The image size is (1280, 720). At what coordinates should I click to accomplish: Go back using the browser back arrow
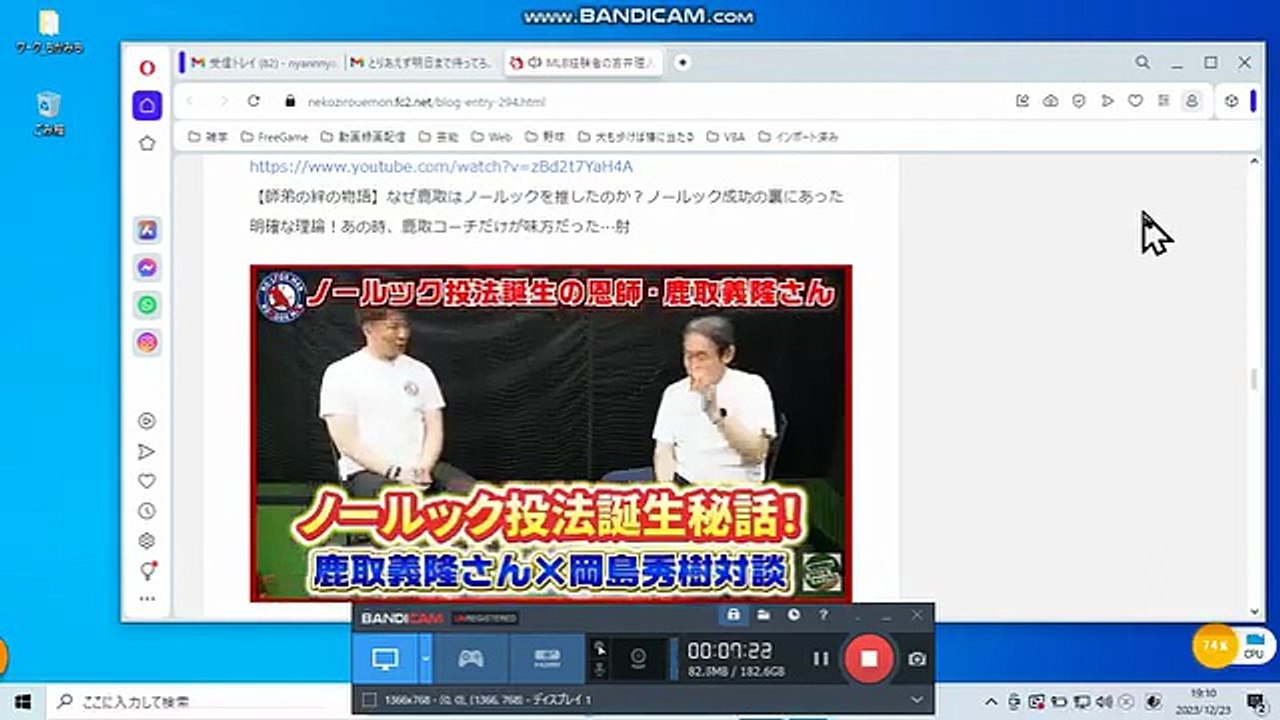pyautogui.click(x=190, y=101)
